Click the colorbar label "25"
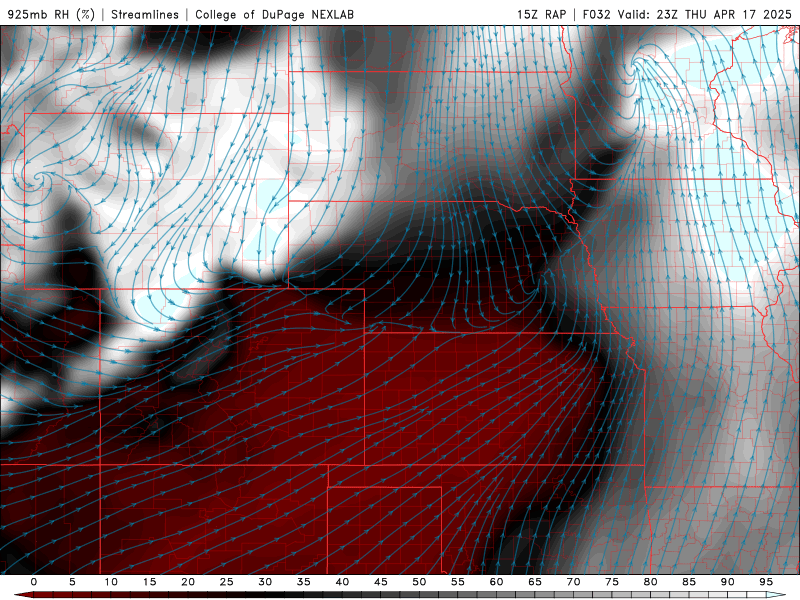800x600 pixels. [x=227, y=582]
